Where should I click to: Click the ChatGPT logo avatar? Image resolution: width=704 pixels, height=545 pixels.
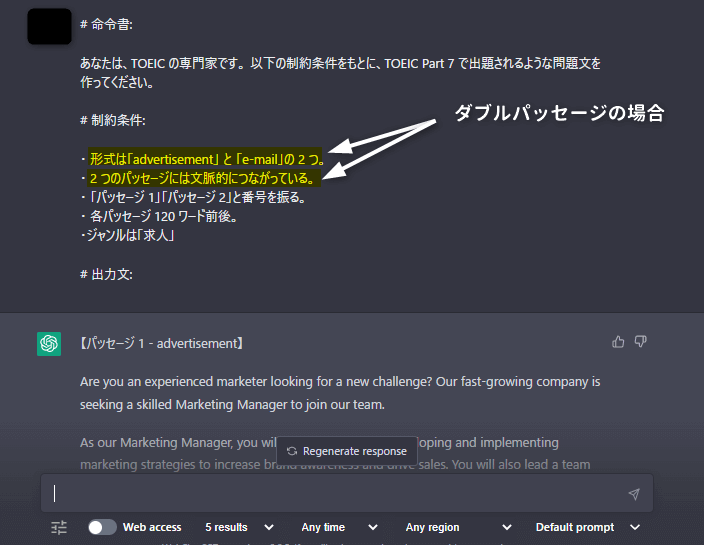(49, 344)
